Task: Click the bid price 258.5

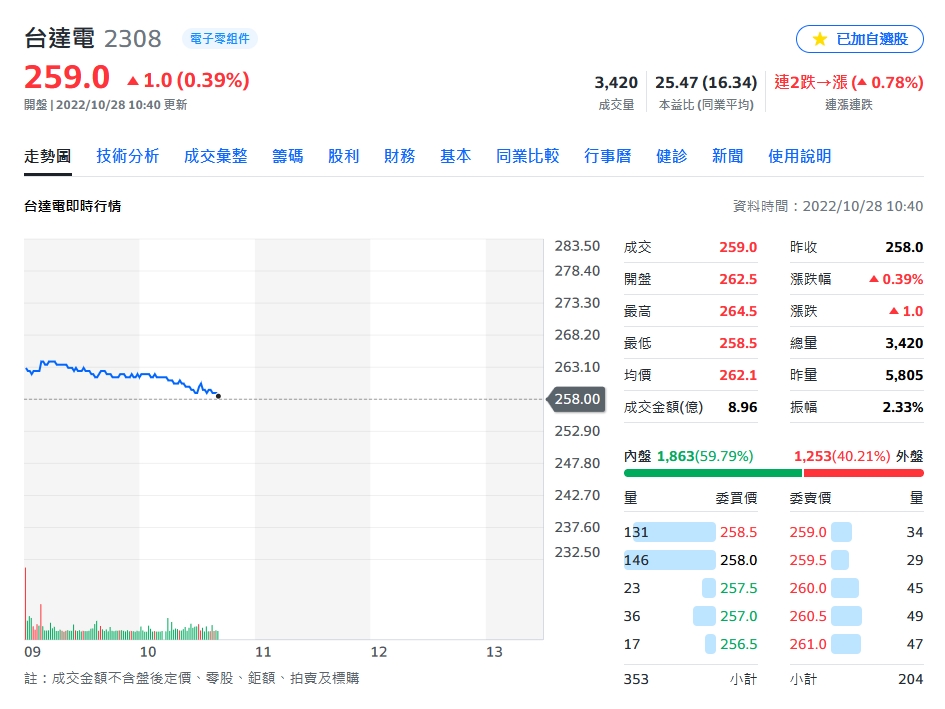Action: (x=738, y=532)
